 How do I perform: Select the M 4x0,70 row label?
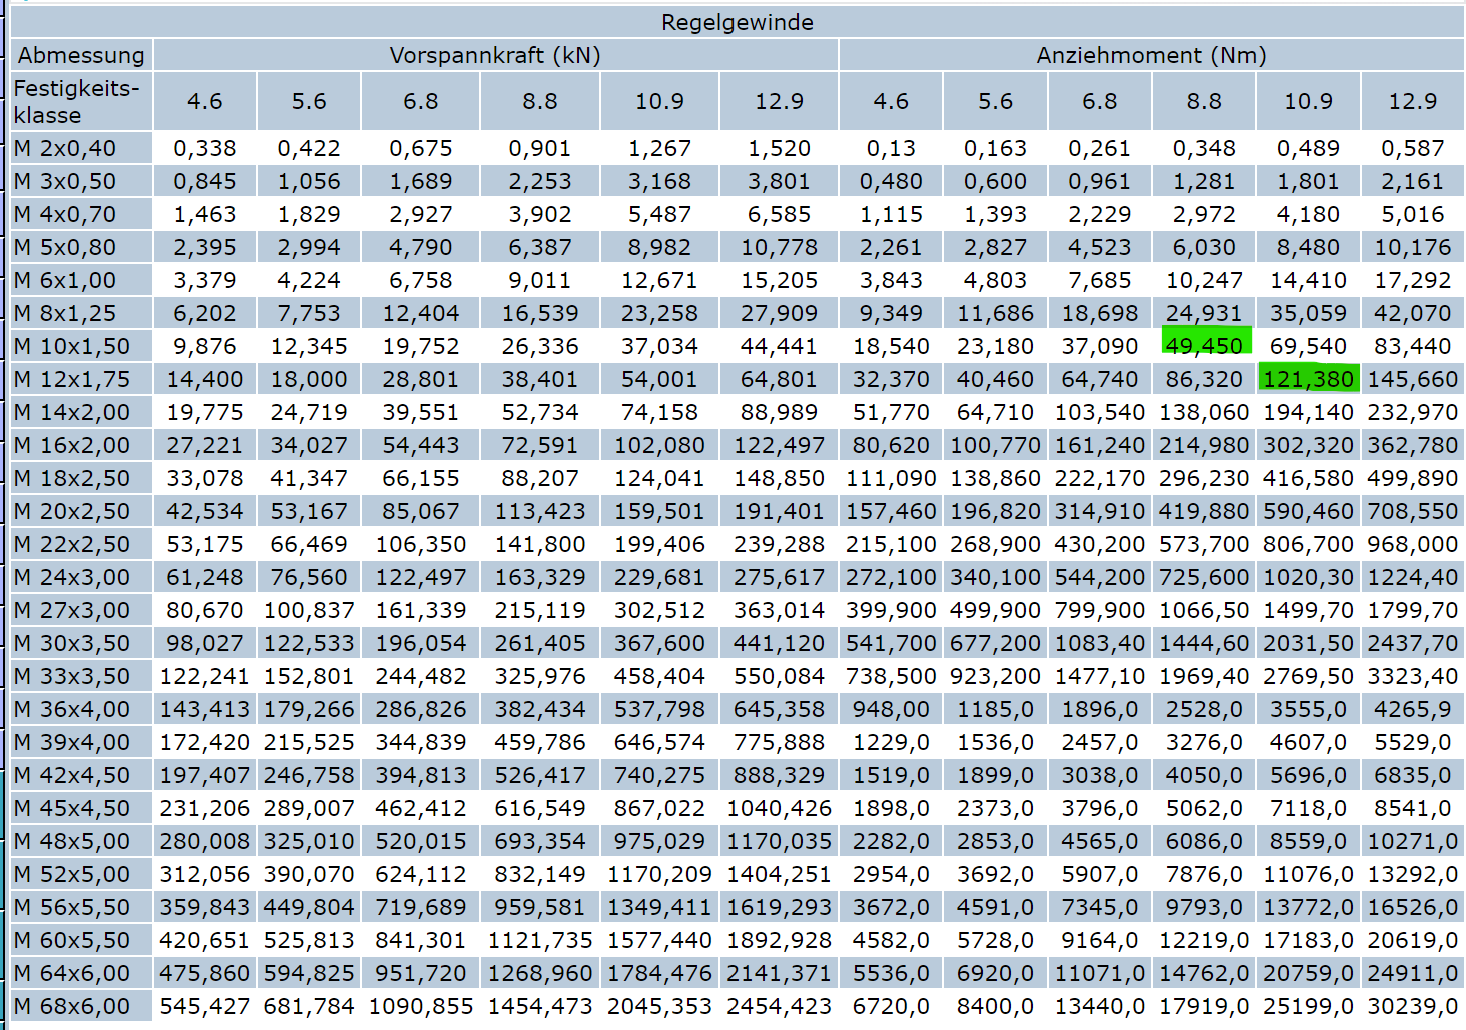tap(81, 214)
